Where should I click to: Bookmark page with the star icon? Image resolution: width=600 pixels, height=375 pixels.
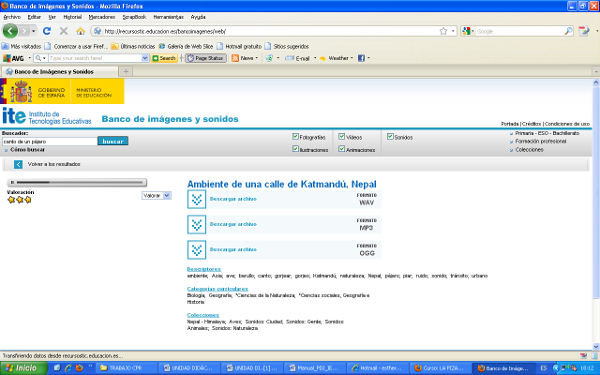point(443,31)
